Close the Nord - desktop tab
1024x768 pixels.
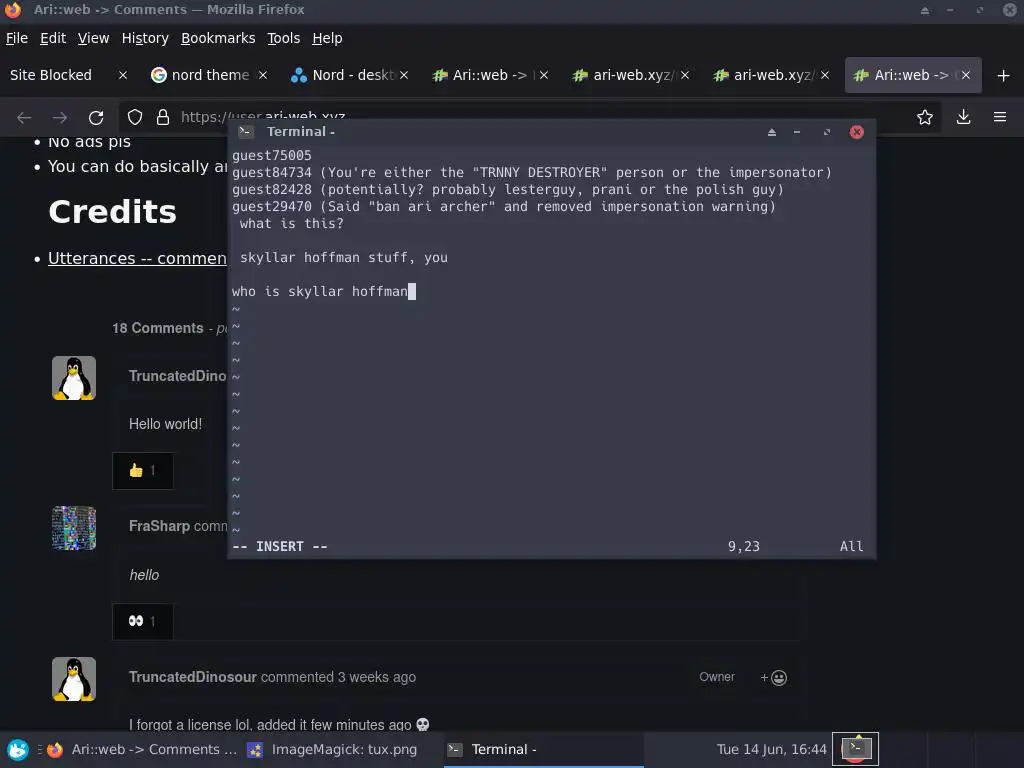click(x=404, y=75)
